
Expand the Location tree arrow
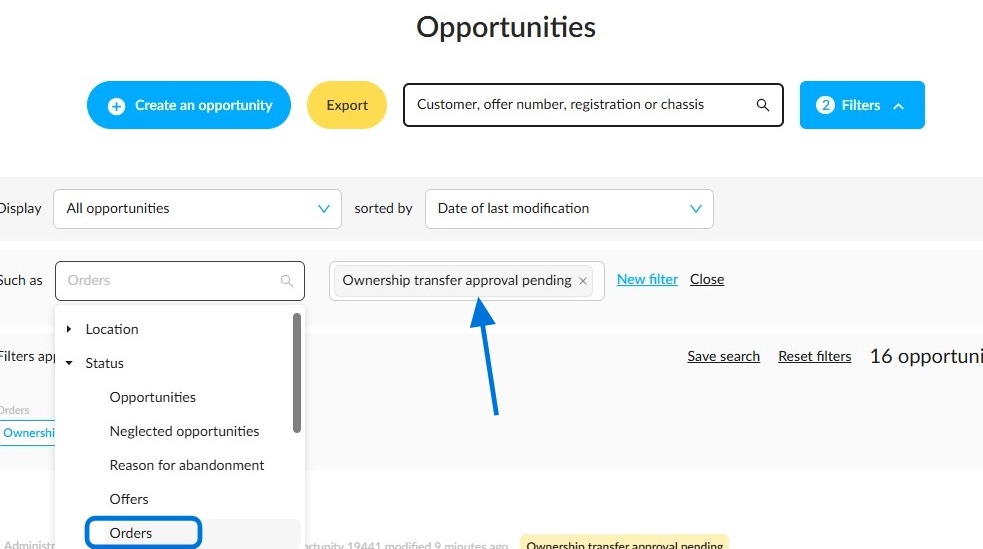click(69, 329)
